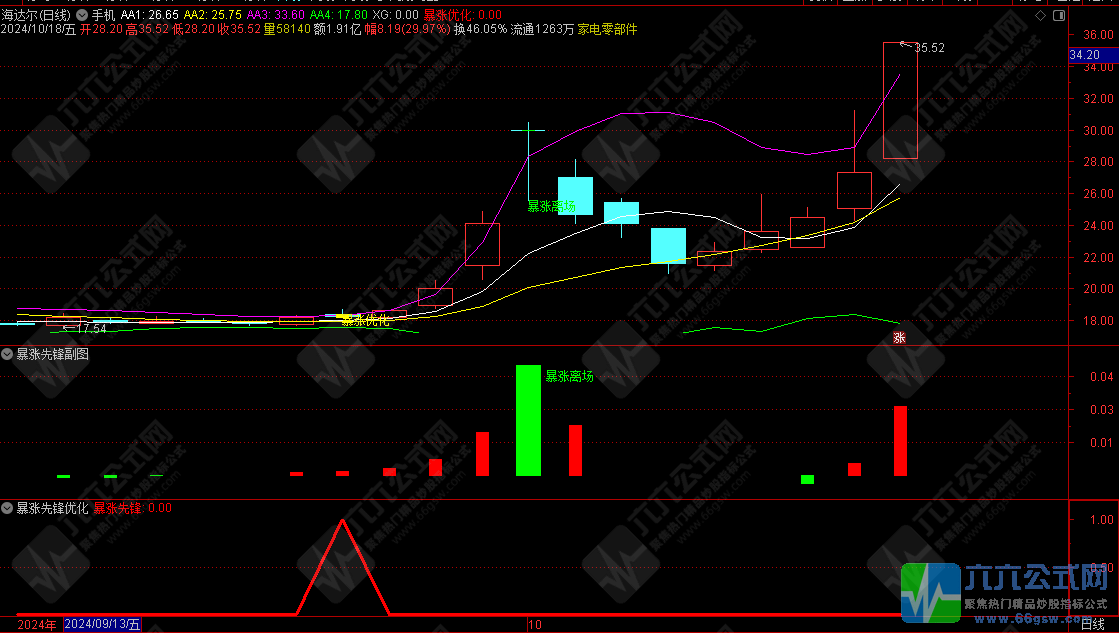
Task: Open the dropdown arrow beside 海达尔(日线)
Action: tap(81, 15)
